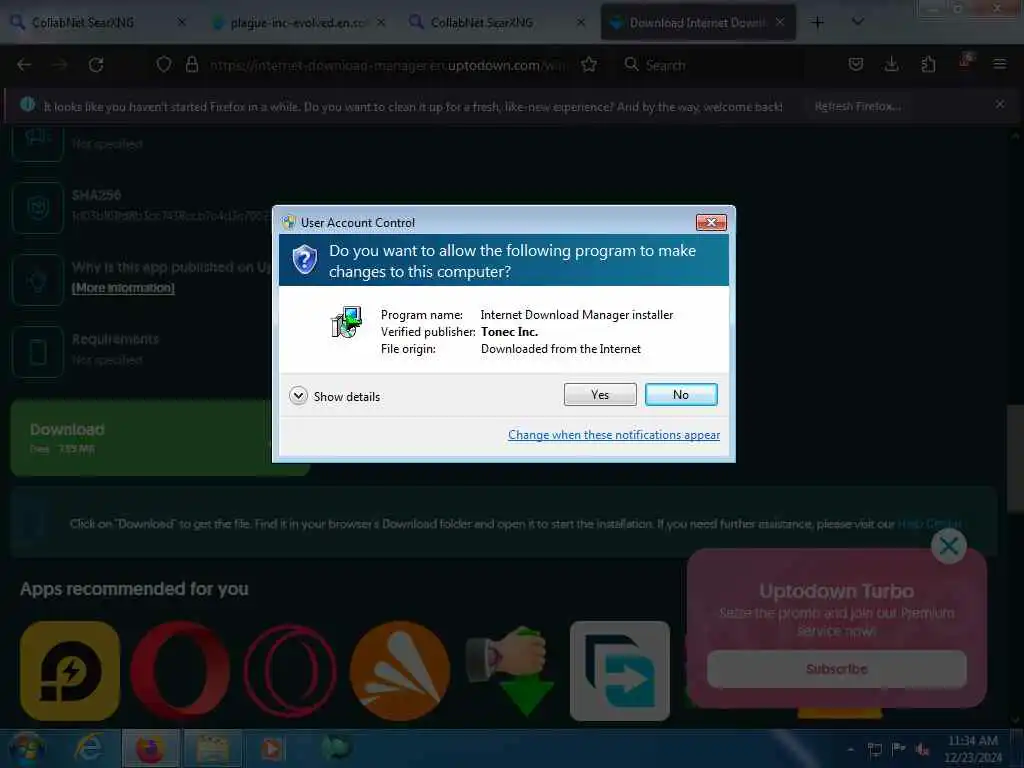Image resolution: width=1024 pixels, height=768 pixels.
Task: Open the orange recommended app icon
Action: coord(400,671)
